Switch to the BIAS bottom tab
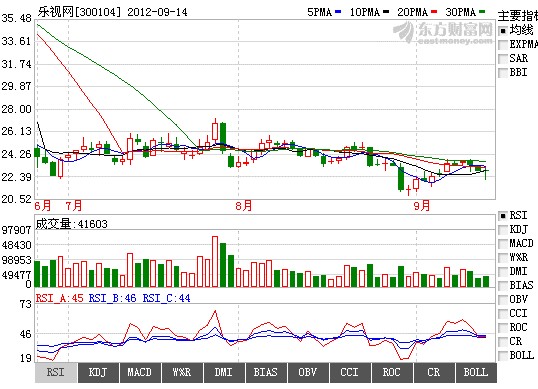538x389 pixels. pos(266,373)
